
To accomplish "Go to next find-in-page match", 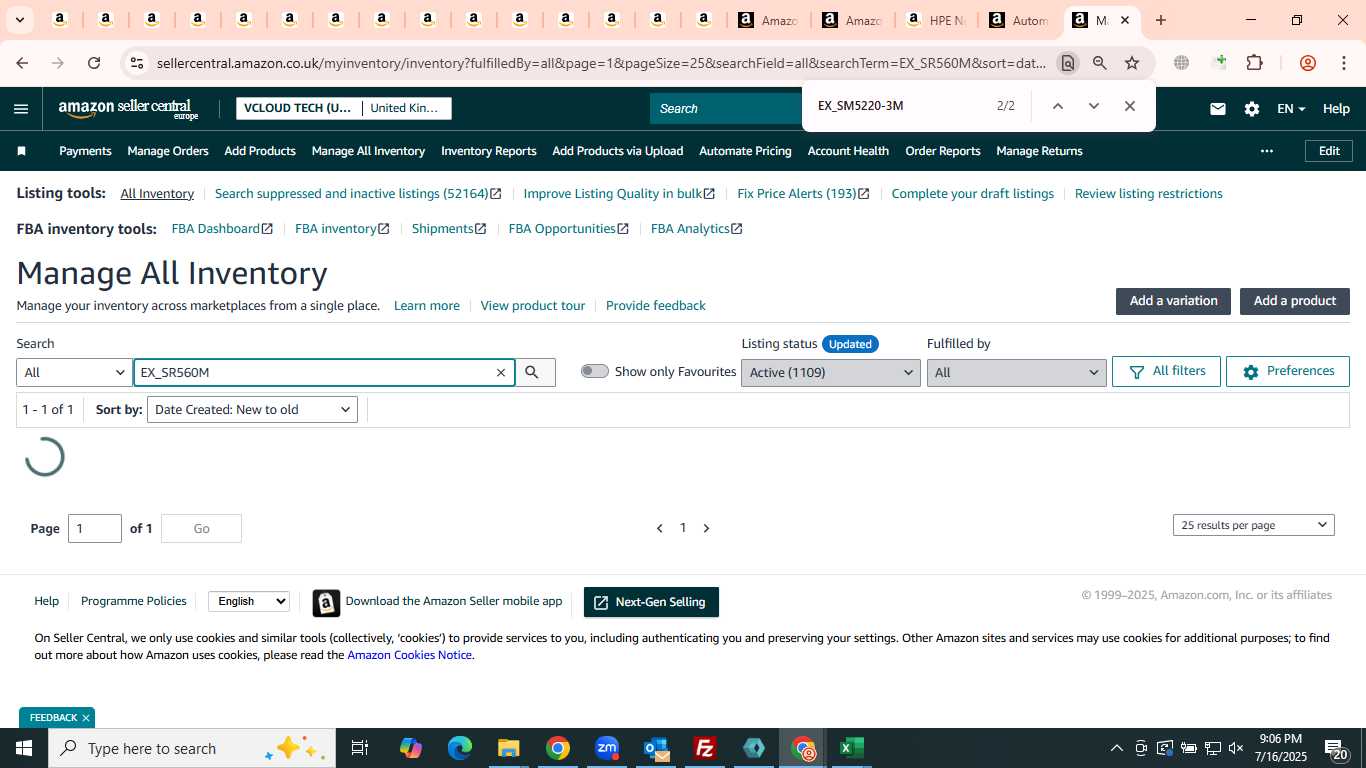I will pyautogui.click(x=1093, y=106).
